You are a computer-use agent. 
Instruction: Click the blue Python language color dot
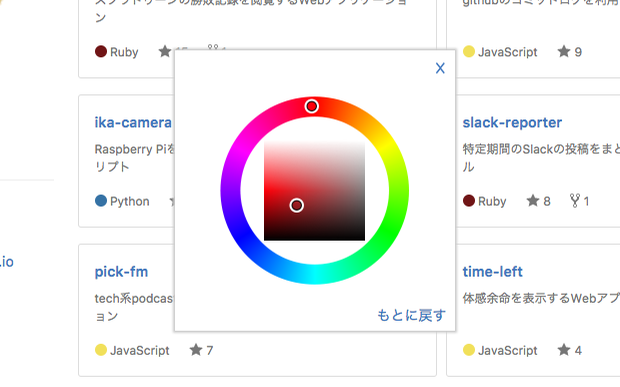[101, 201]
